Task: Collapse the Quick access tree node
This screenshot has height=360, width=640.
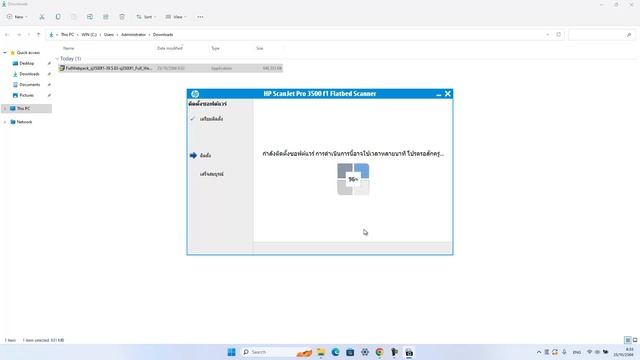Action: coord(5,53)
